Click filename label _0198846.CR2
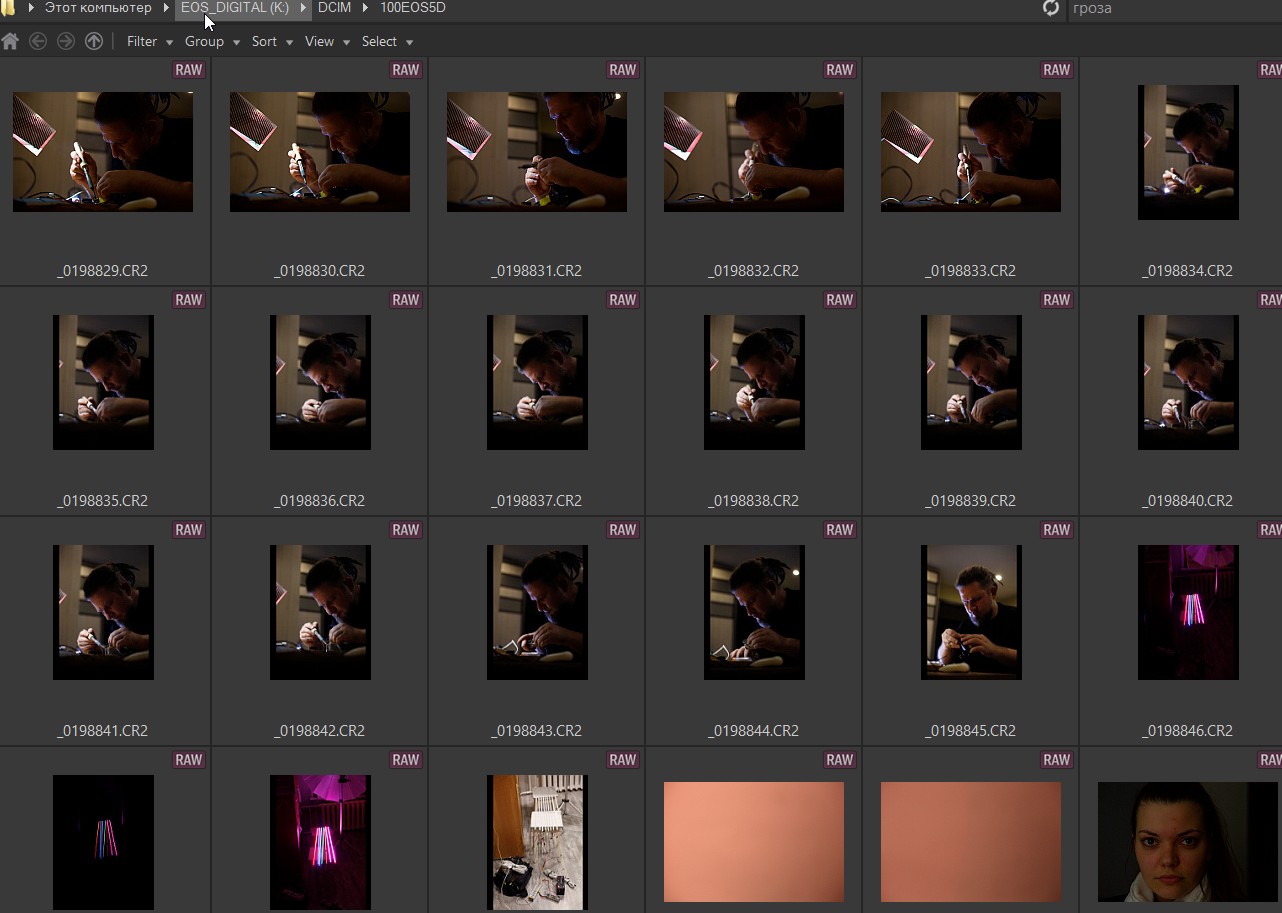This screenshot has height=913, width=1282. tap(1188, 731)
